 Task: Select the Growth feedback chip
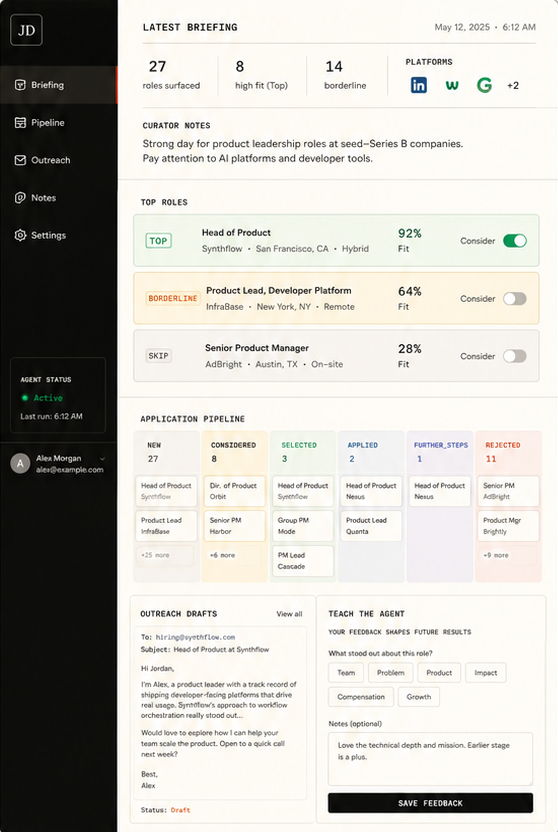[418, 697]
